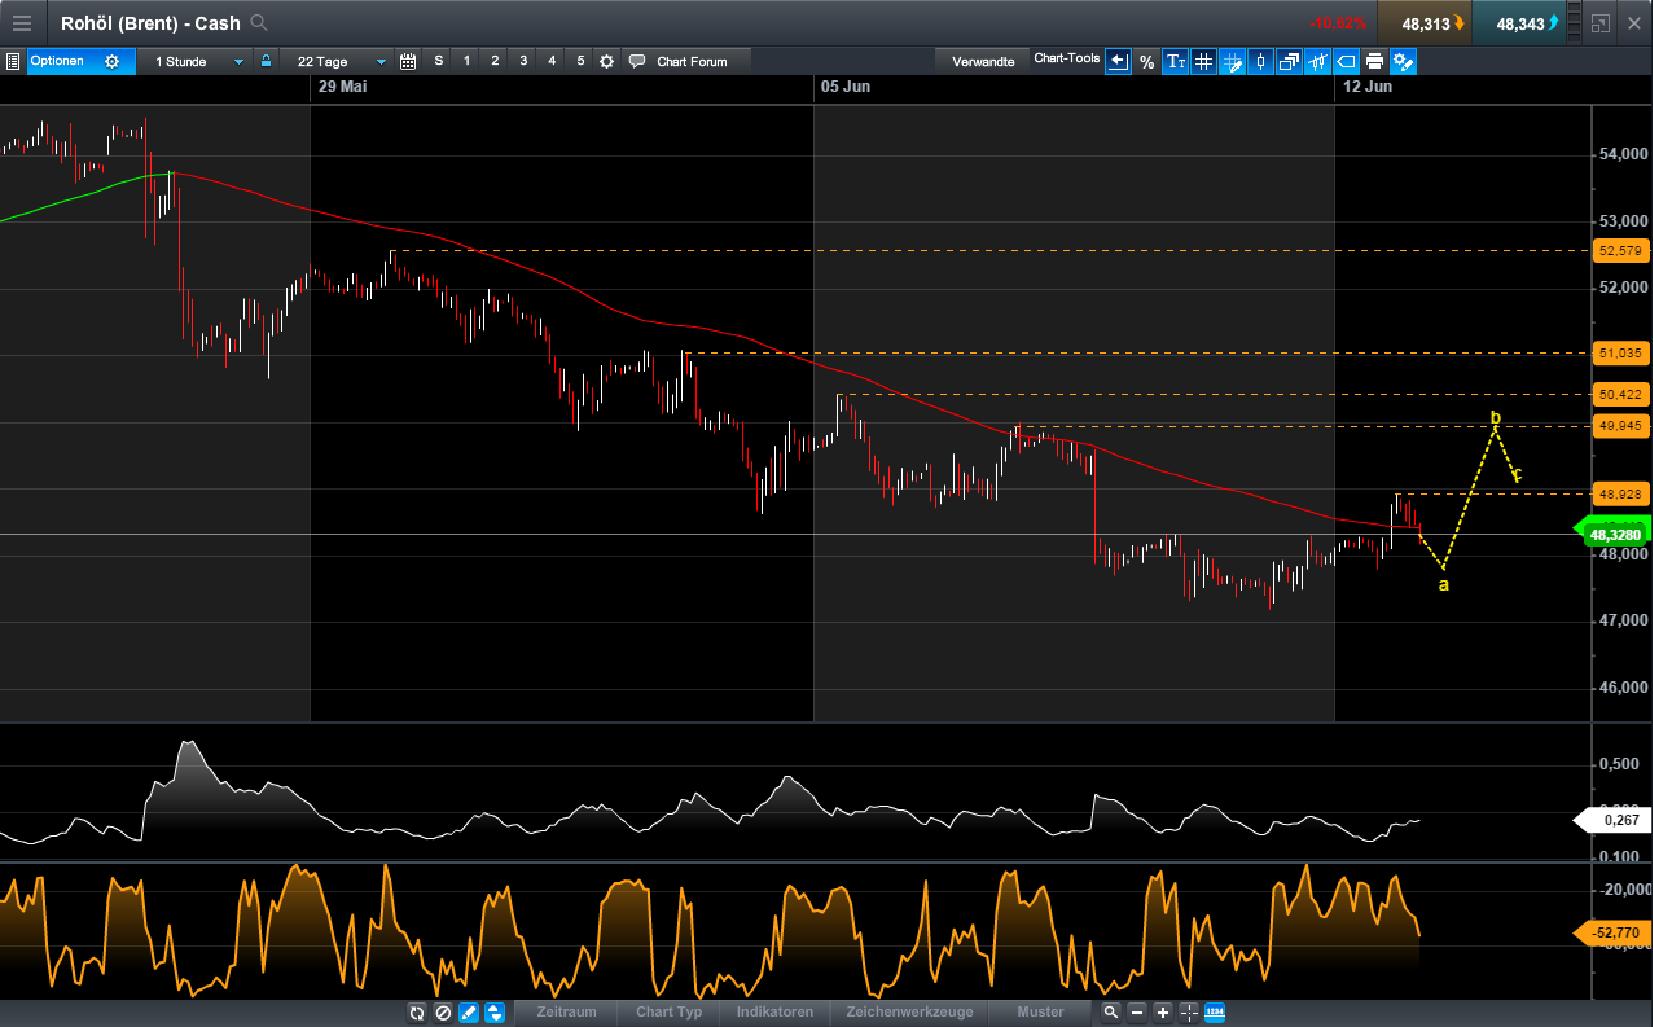Click the Rohöl (Brent) - Cash title

(x=150, y=23)
